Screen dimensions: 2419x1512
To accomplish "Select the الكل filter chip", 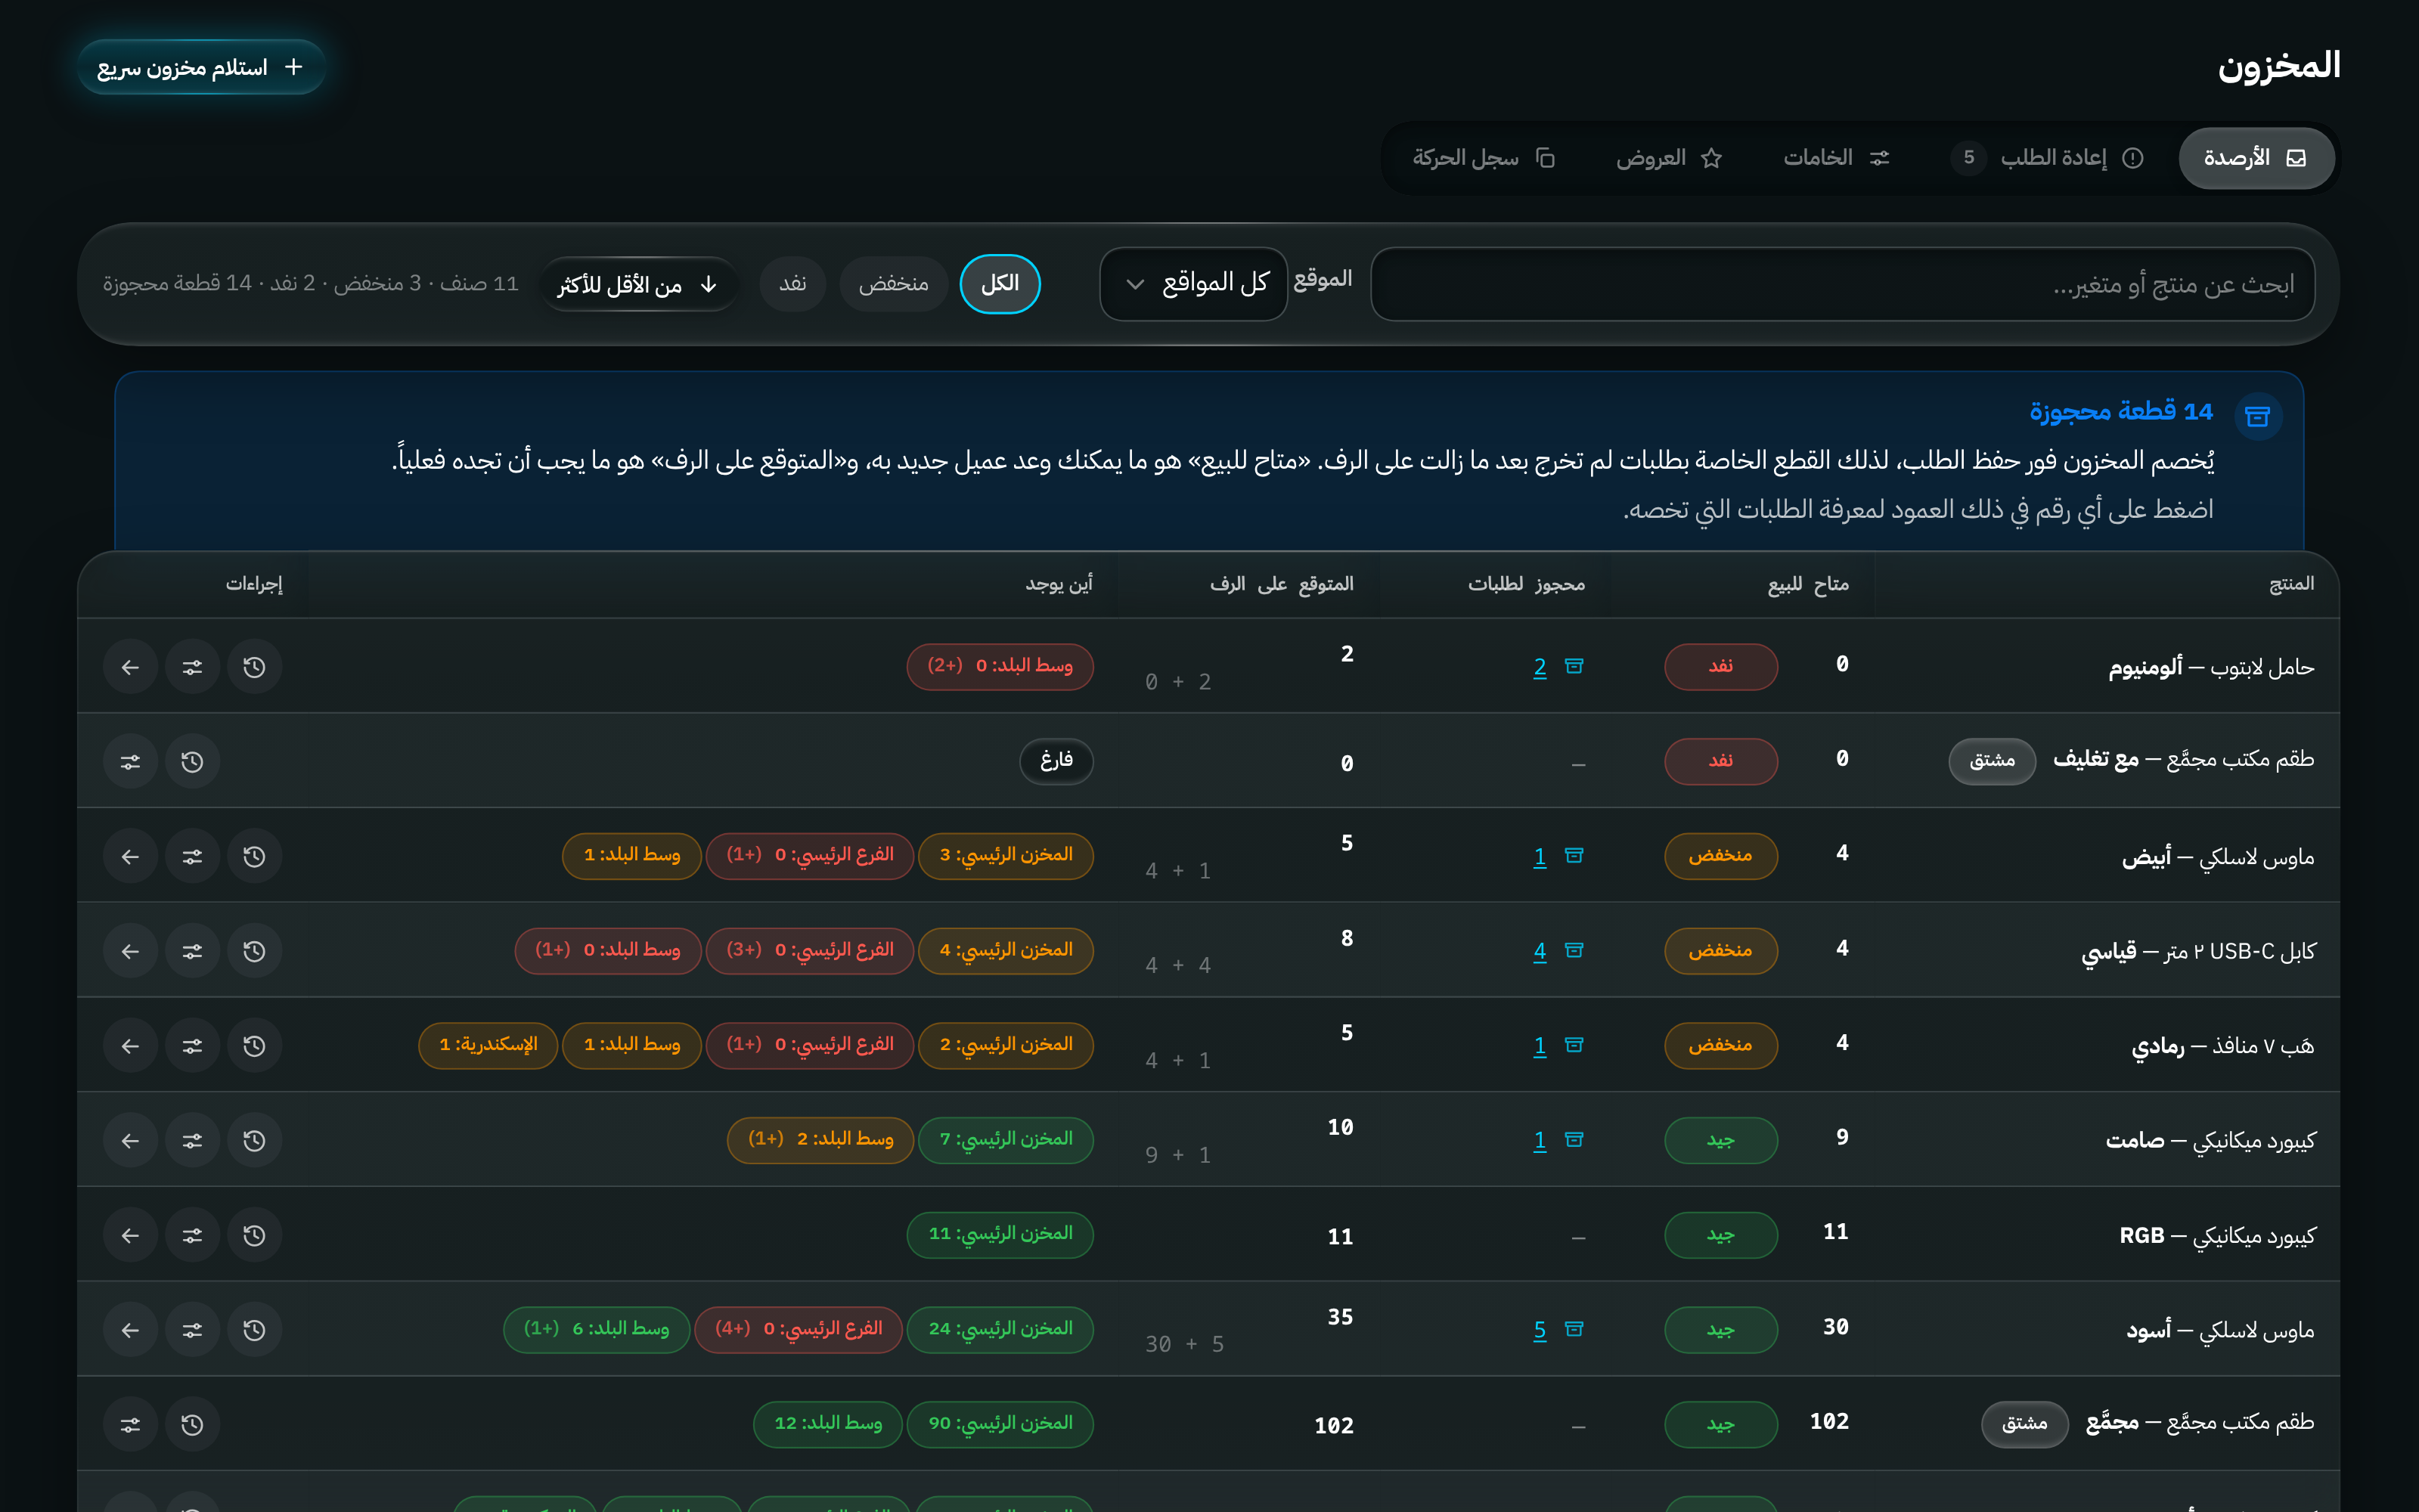I will [x=1000, y=284].
